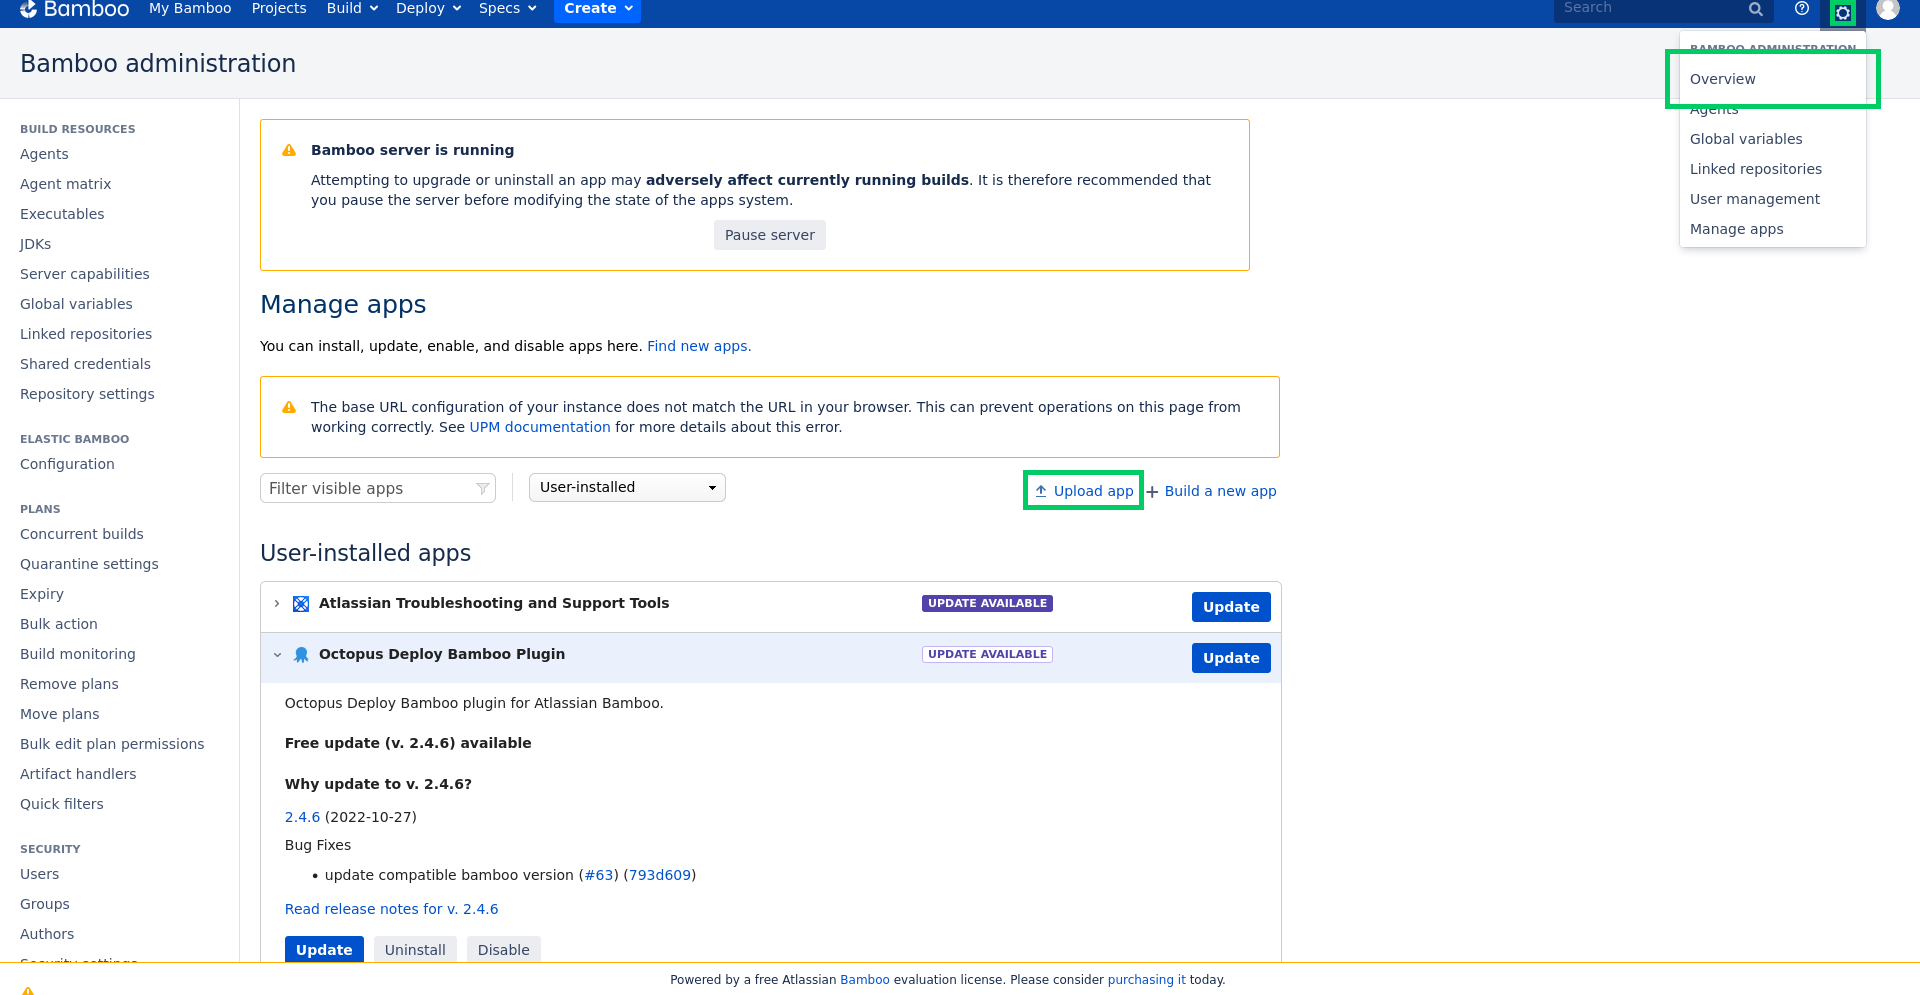1920x995 pixels.
Task: Open Move plans in the sidebar
Action: pos(60,714)
